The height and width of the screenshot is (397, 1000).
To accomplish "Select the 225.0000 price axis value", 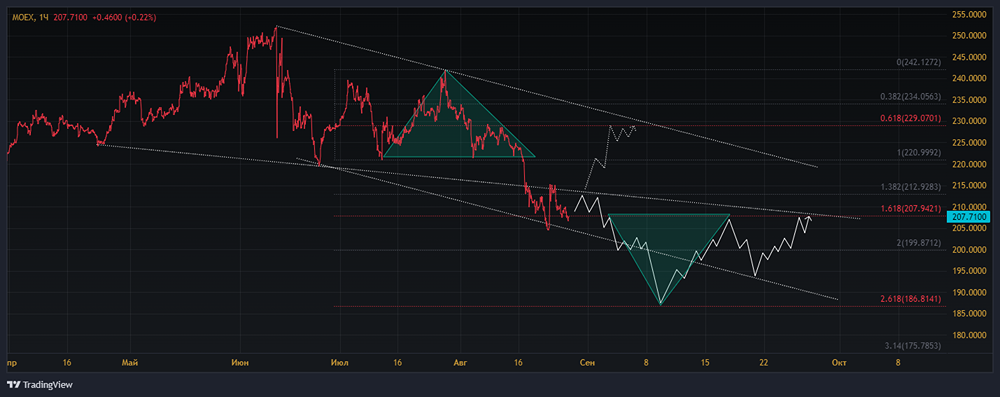I will click(x=969, y=143).
